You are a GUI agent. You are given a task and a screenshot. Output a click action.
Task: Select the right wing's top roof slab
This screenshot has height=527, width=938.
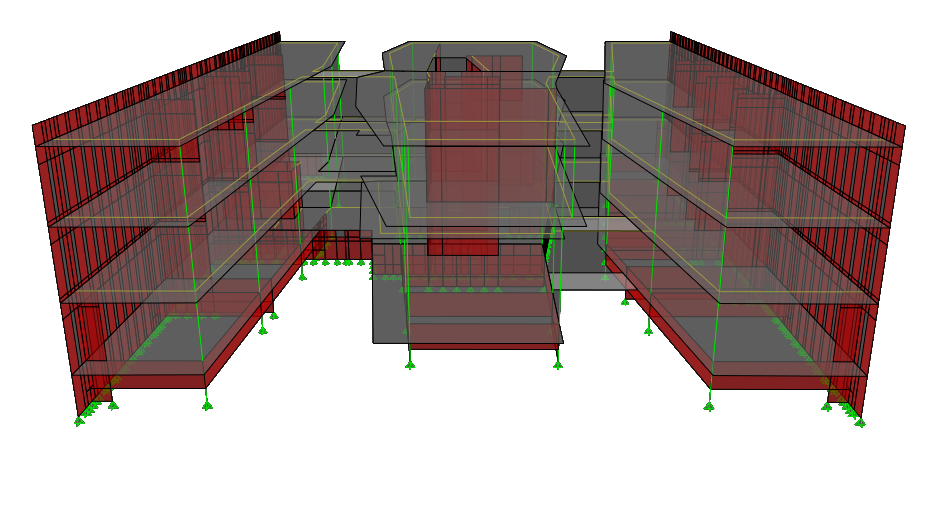740,110
